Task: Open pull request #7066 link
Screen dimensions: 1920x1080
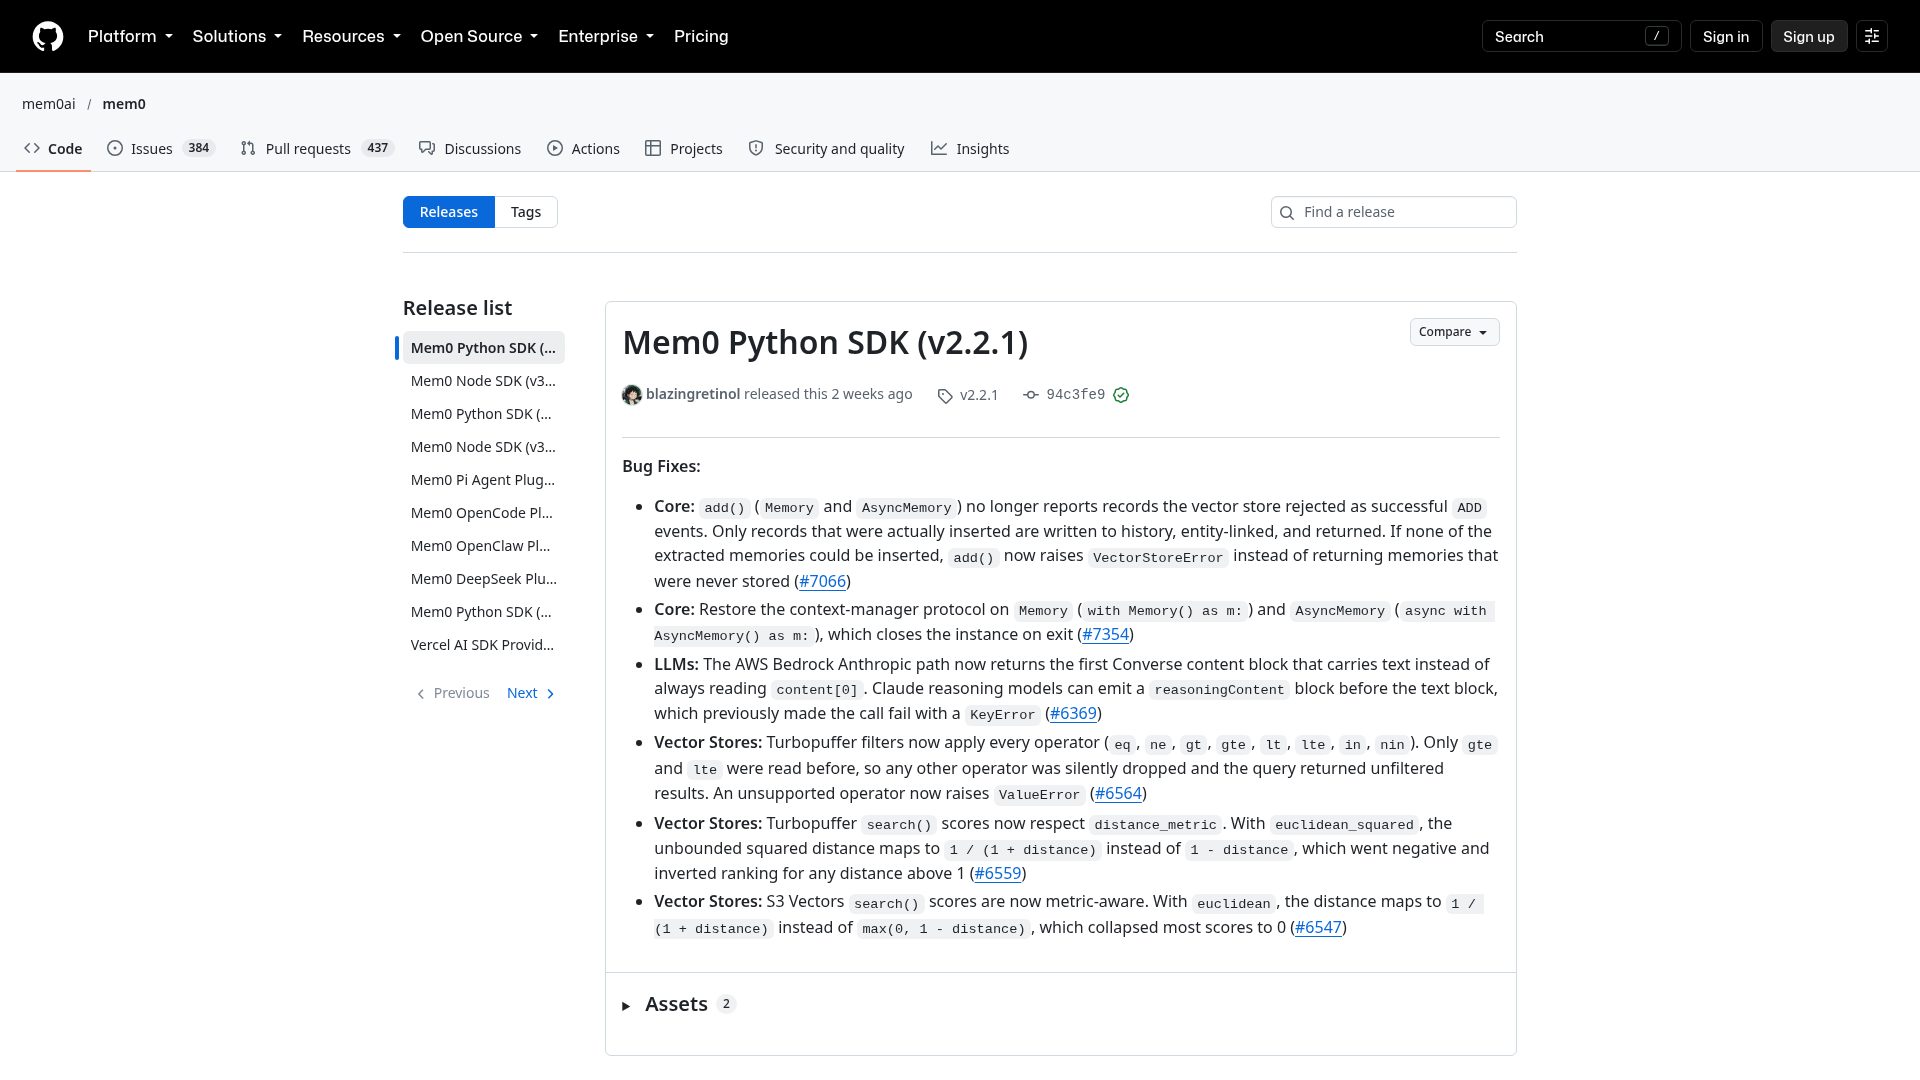Action: 823,582
